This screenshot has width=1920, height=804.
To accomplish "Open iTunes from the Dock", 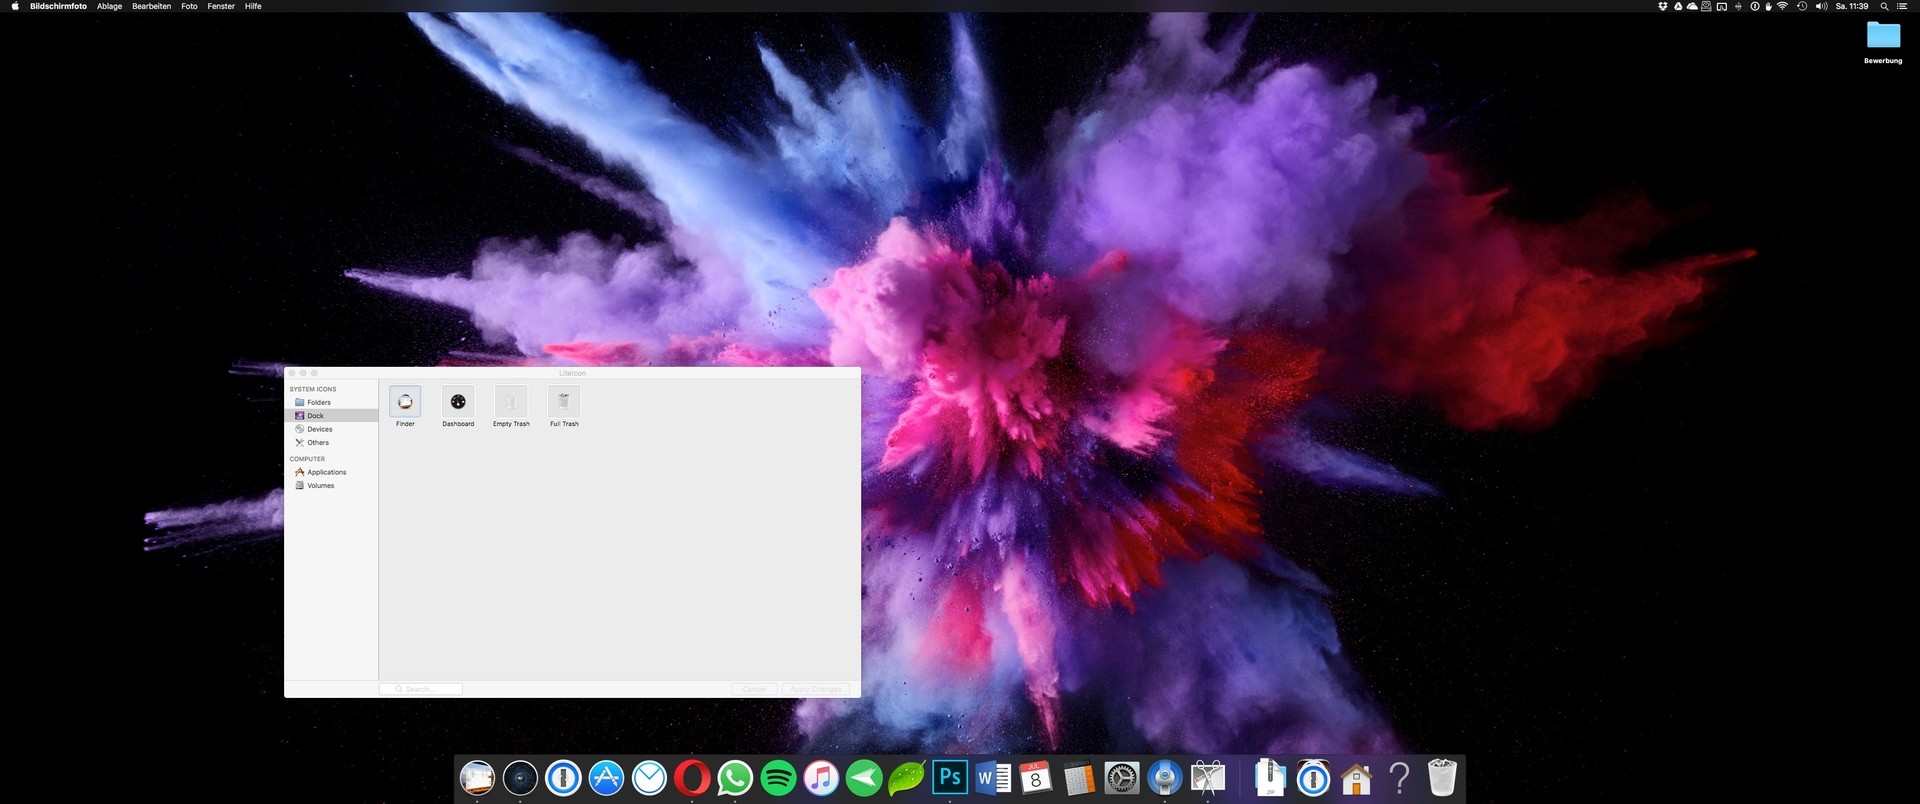I will (x=821, y=778).
